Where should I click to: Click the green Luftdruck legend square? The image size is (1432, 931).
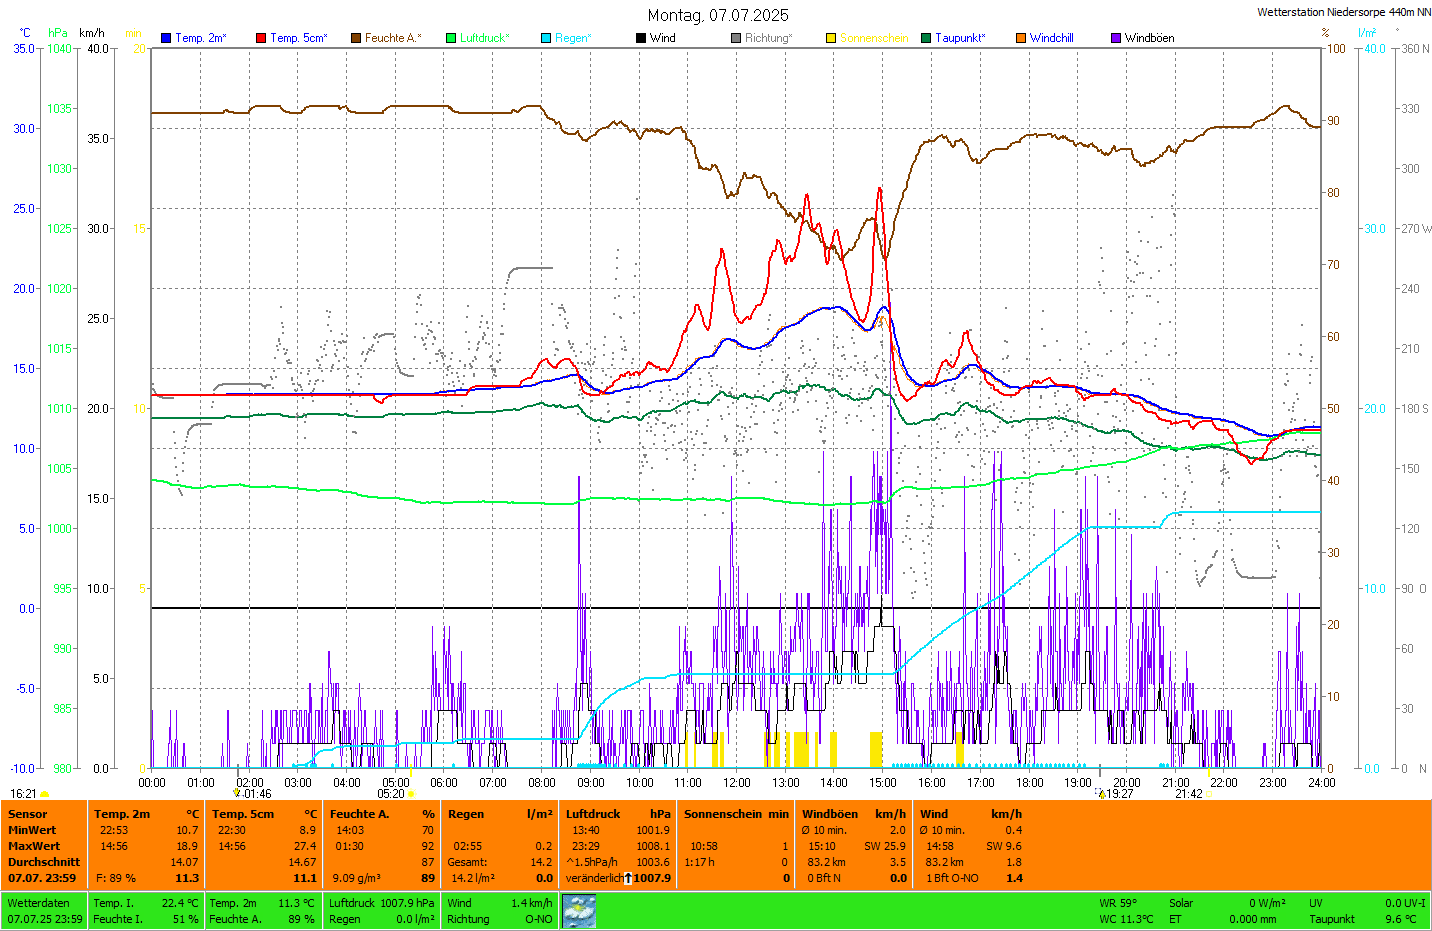pos(451,38)
